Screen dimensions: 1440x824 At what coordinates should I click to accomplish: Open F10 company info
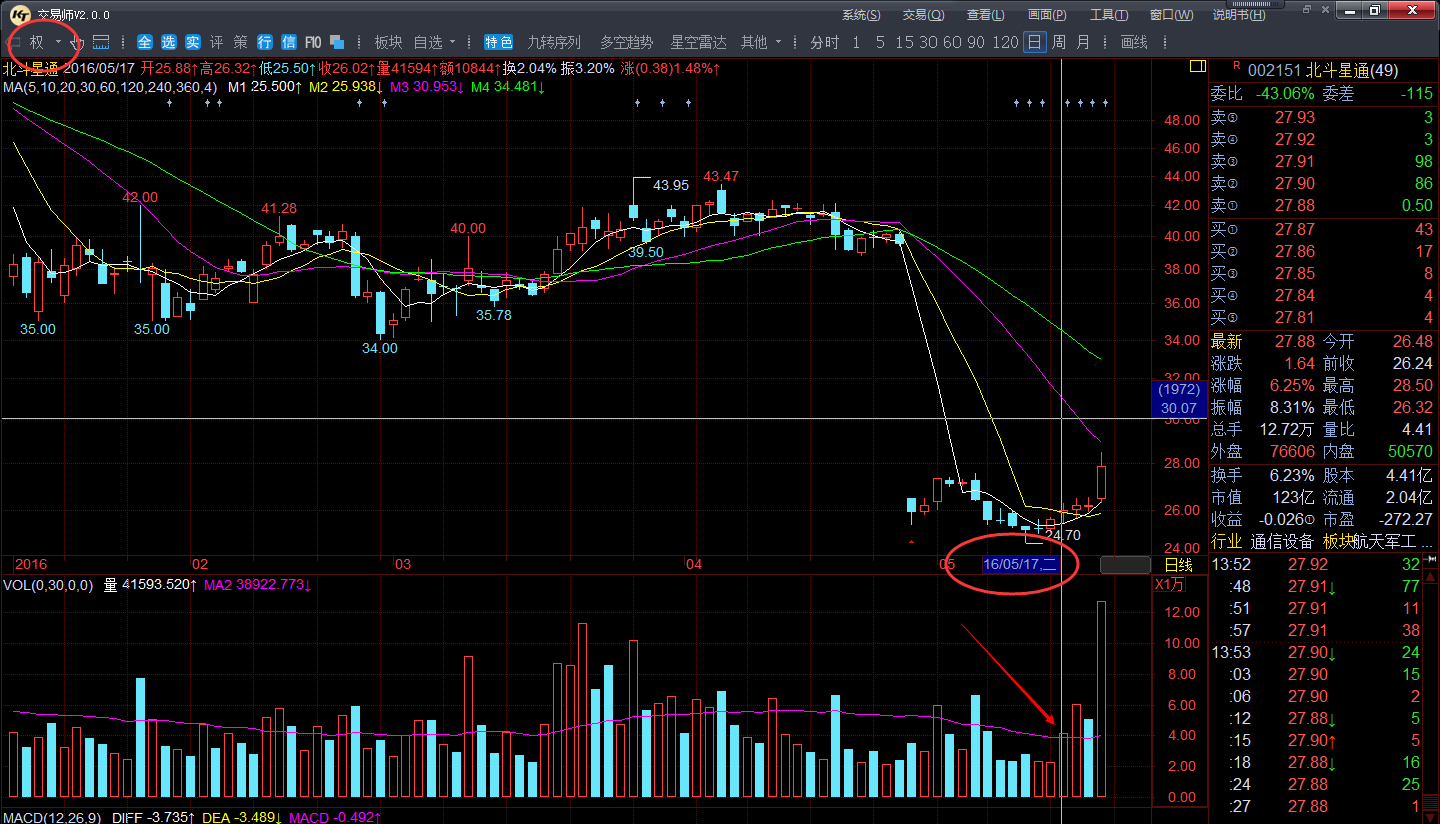313,42
